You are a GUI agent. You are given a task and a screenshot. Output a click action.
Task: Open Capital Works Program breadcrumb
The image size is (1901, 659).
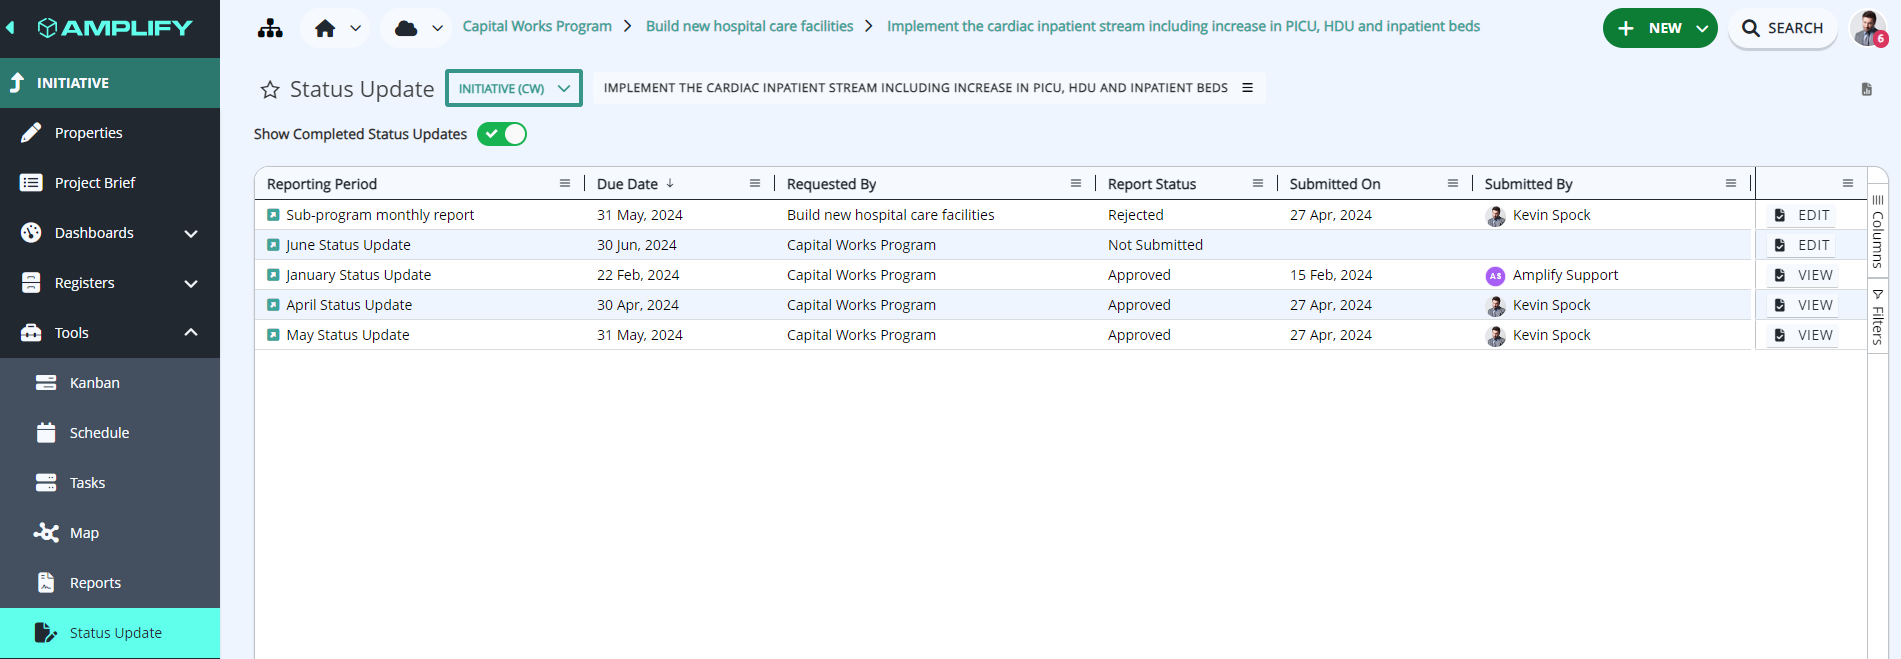[x=537, y=26]
